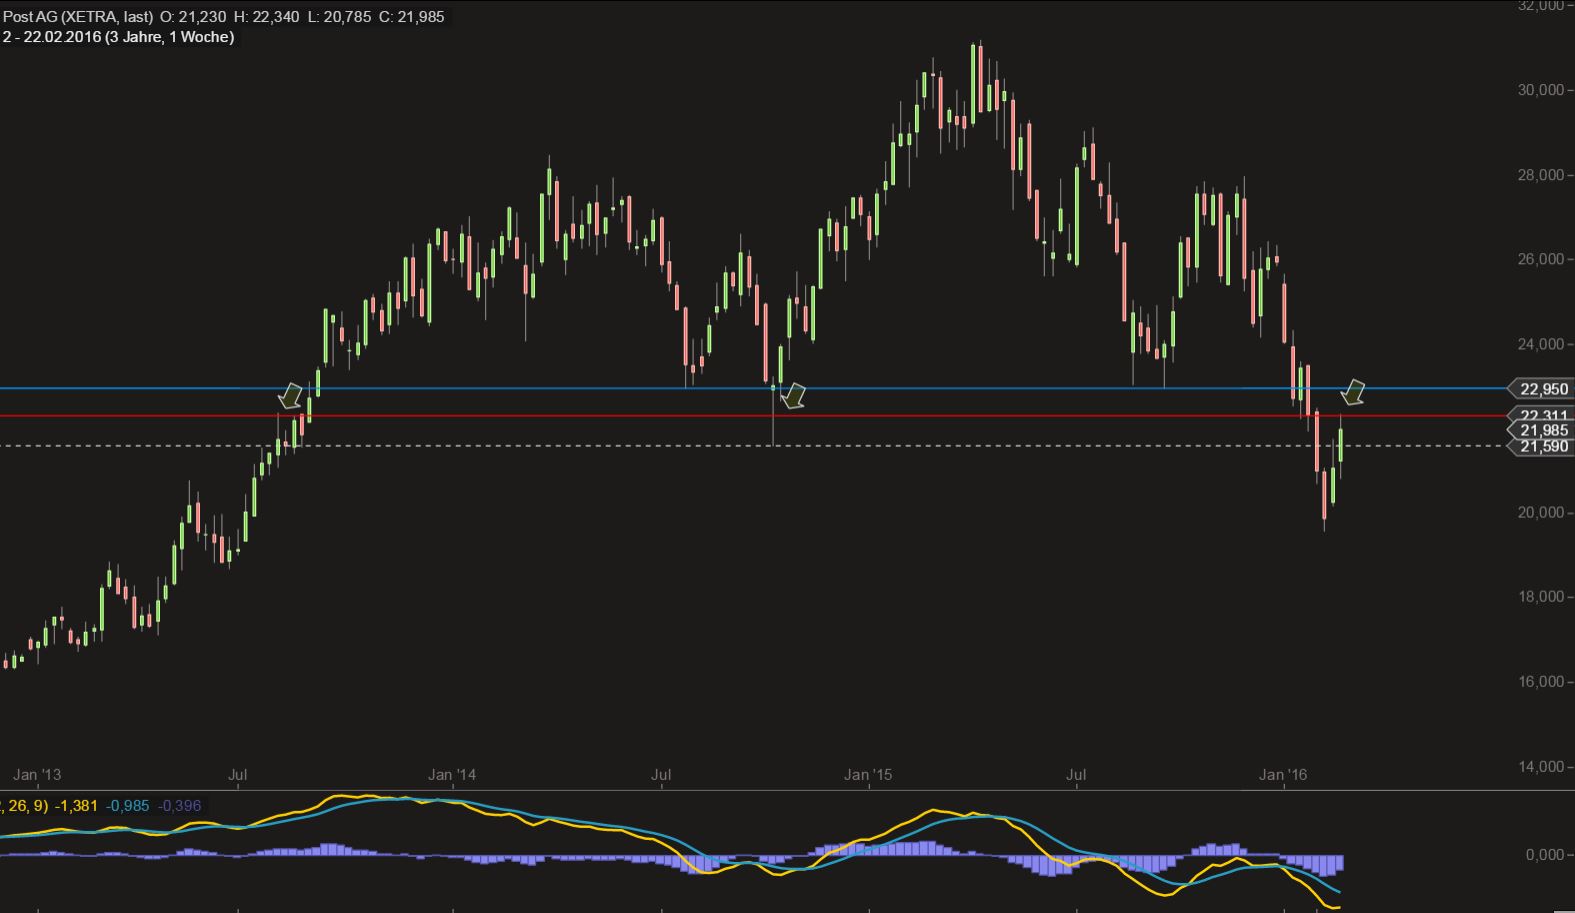Click the Post AG (XETRA, last) chart title

(78, 16)
